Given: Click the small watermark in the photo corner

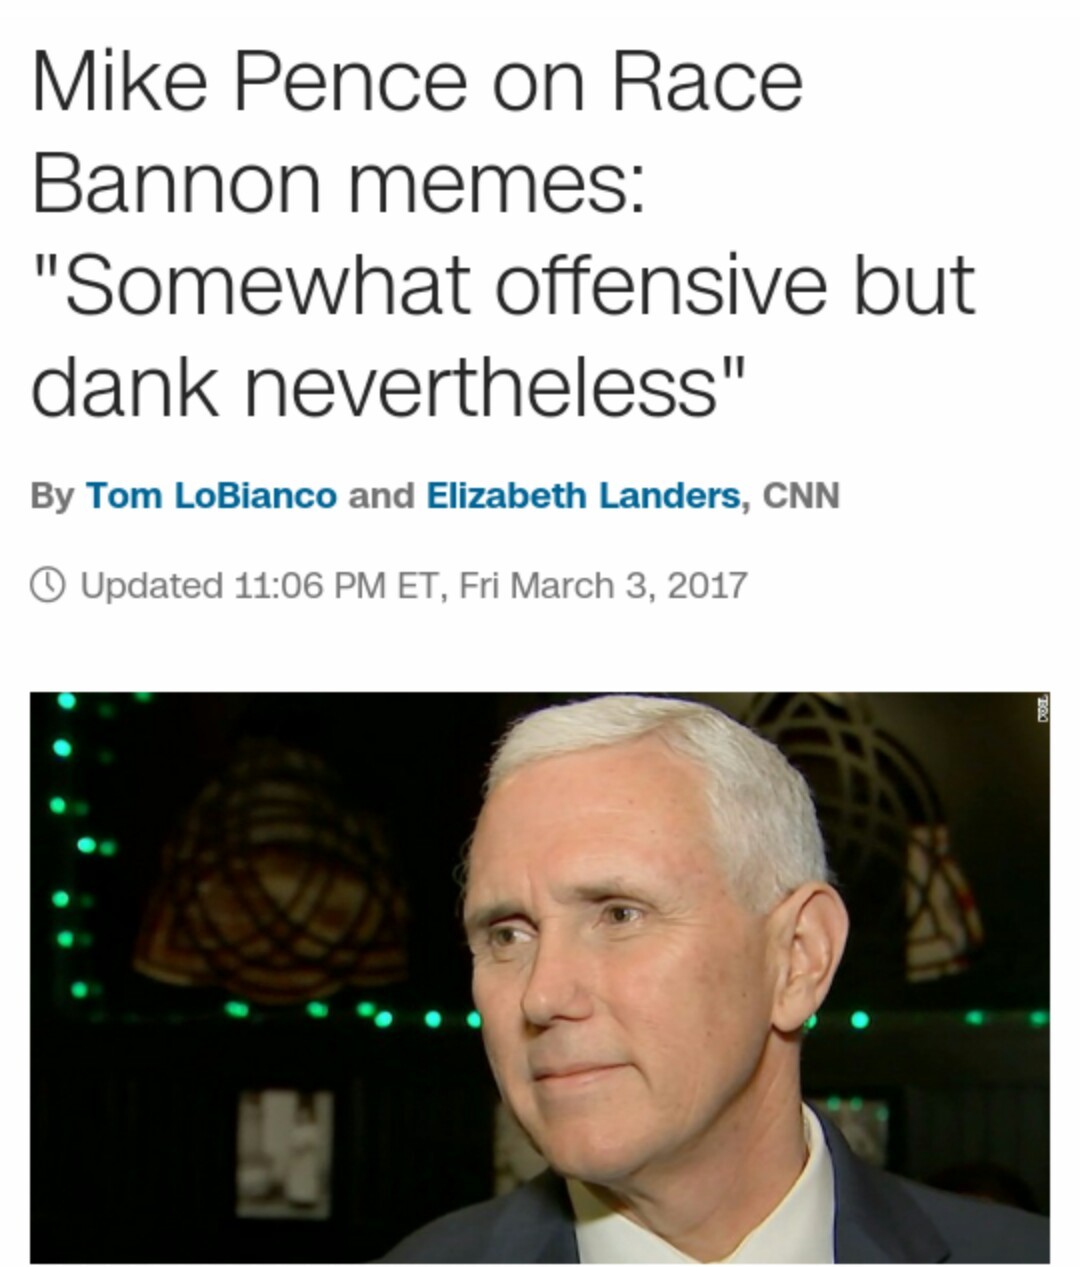Looking at the screenshot, I should (x=1041, y=707).
